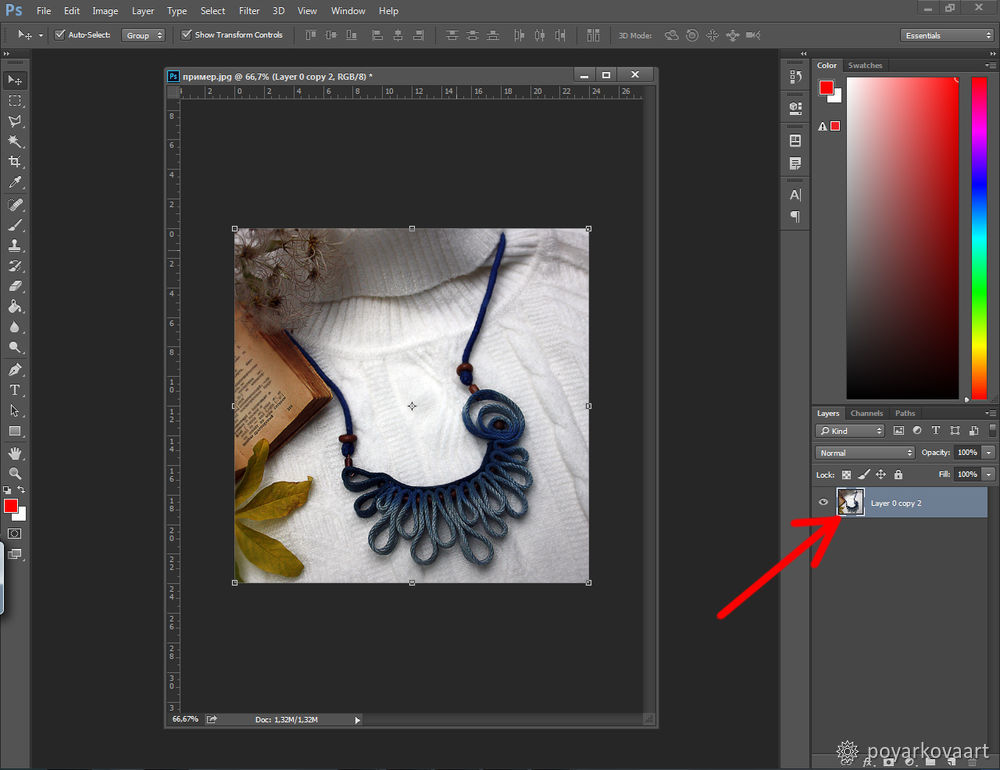Switch to the Swatches tab
This screenshot has height=770, width=1000.
pyautogui.click(x=865, y=66)
